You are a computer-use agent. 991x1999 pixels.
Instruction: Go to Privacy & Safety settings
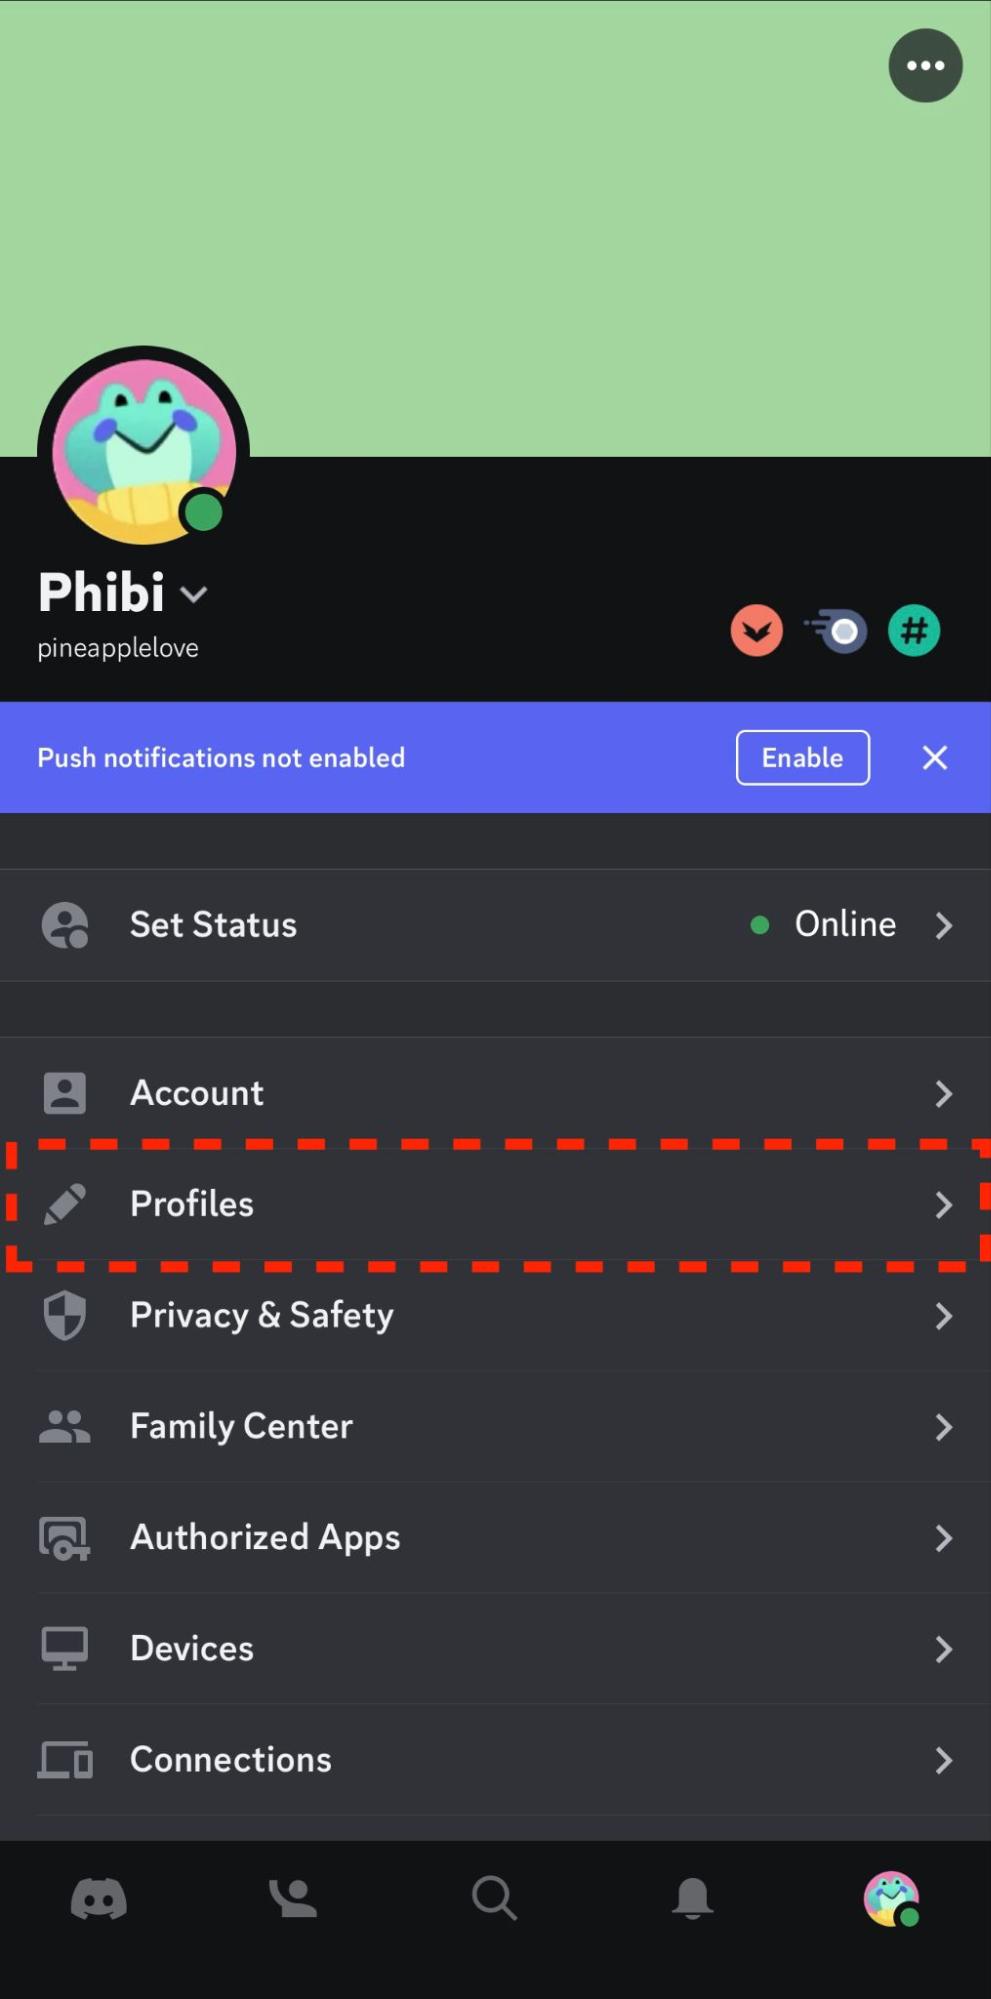click(x=495, y=1315)
